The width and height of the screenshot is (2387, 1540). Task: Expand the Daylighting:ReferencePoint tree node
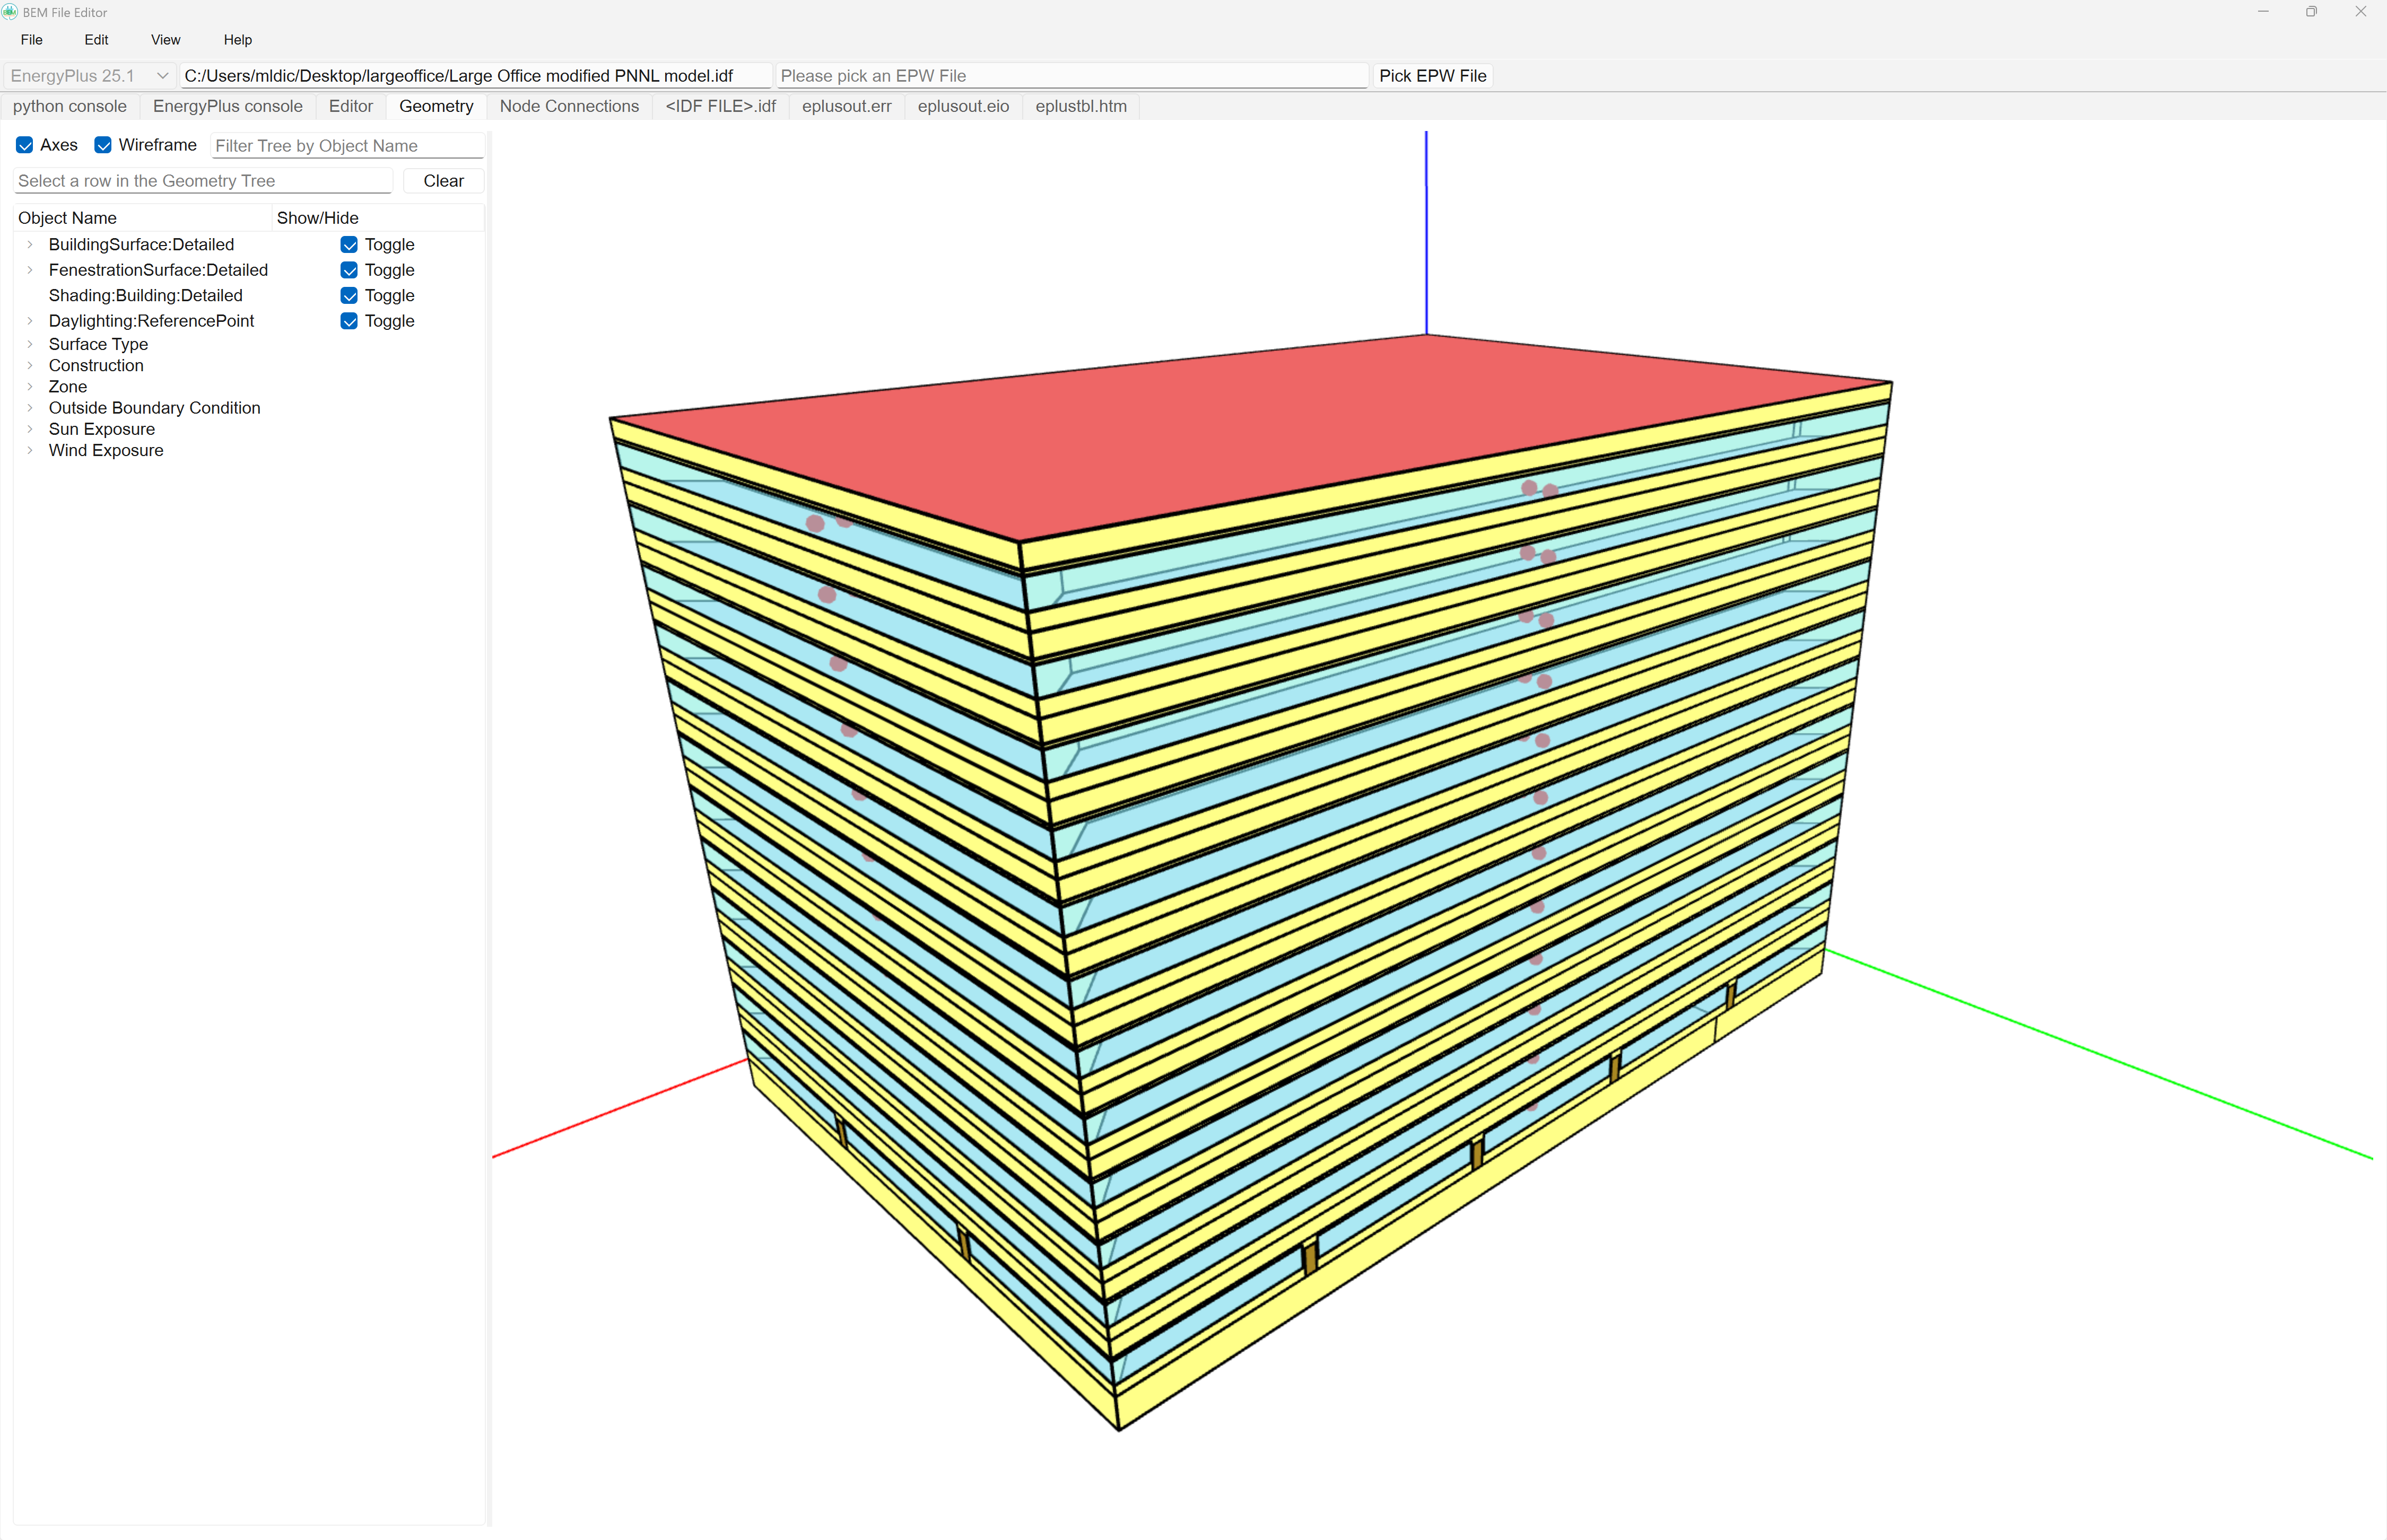[x=30, y=321]
